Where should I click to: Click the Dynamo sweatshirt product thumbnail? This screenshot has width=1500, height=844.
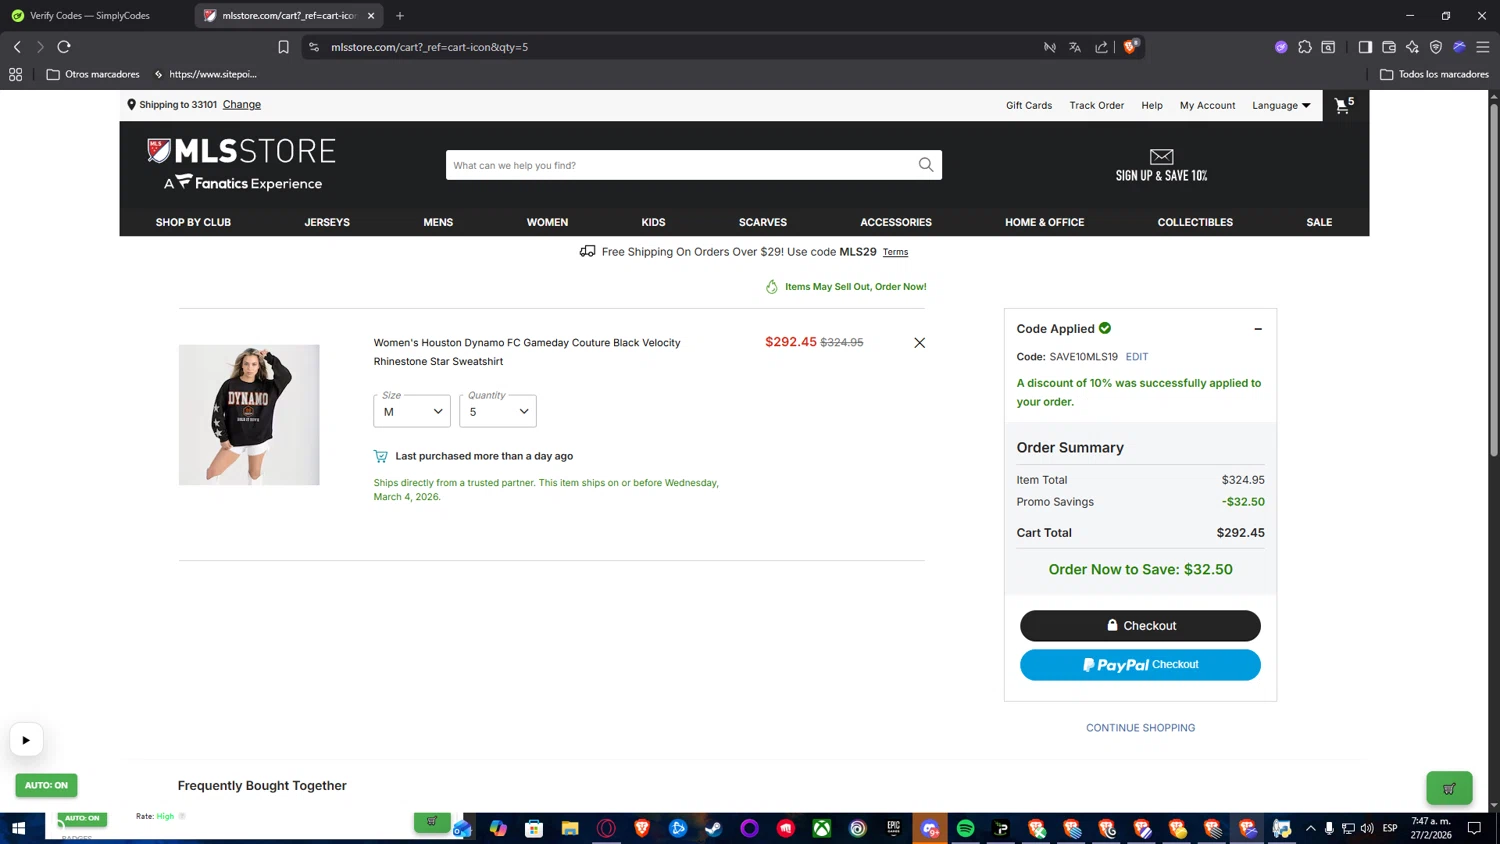(249, 415)
